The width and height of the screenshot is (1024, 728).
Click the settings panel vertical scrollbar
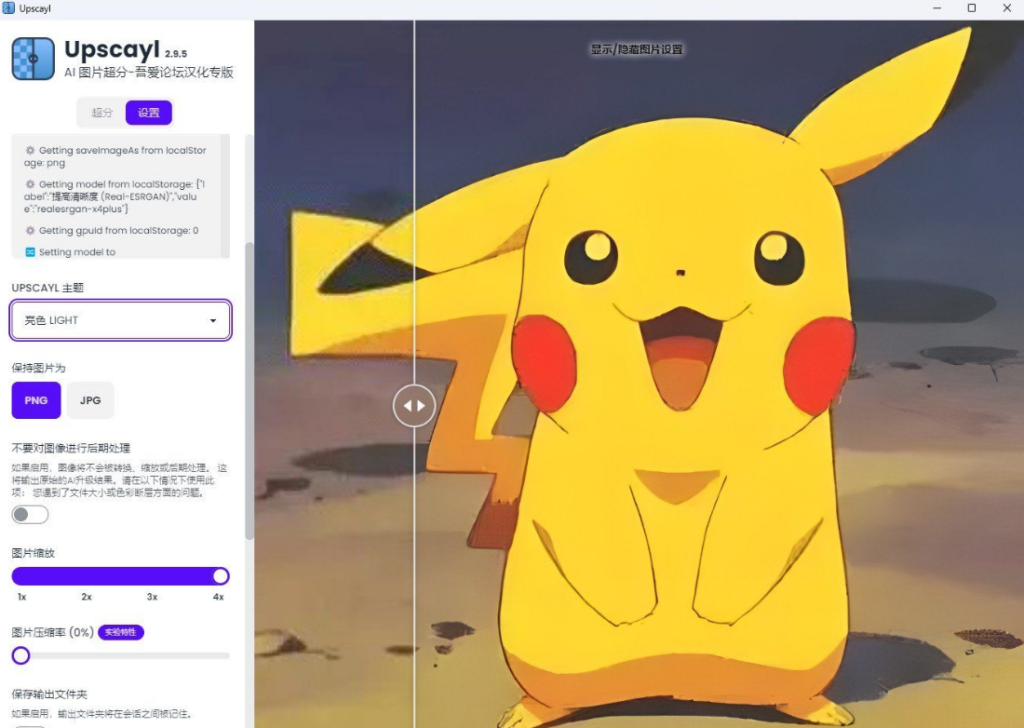pos(249,390)
